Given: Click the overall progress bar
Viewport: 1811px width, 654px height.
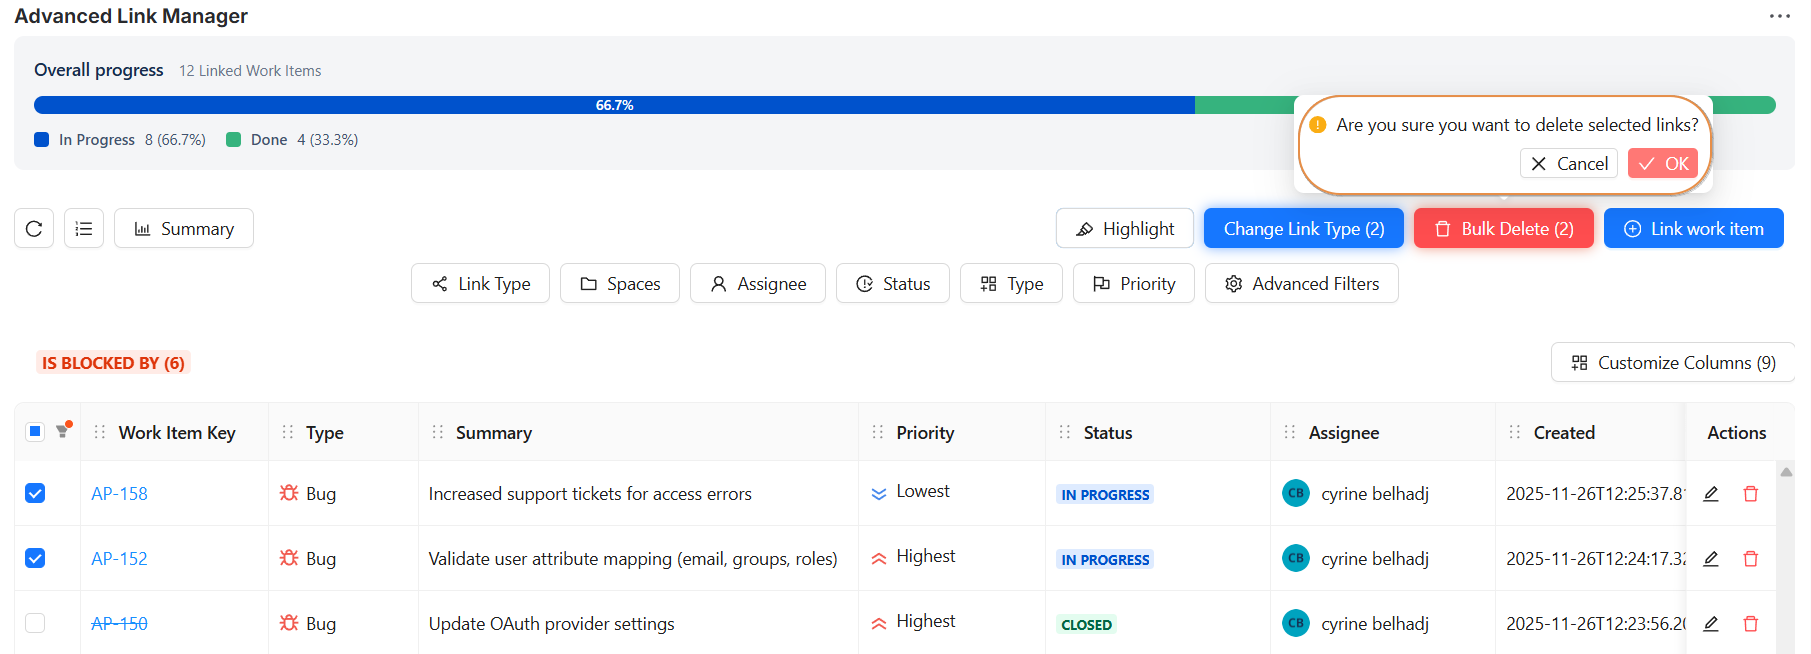Looking at the screenshot, I should pyautogui.click(x=614, y=105).
